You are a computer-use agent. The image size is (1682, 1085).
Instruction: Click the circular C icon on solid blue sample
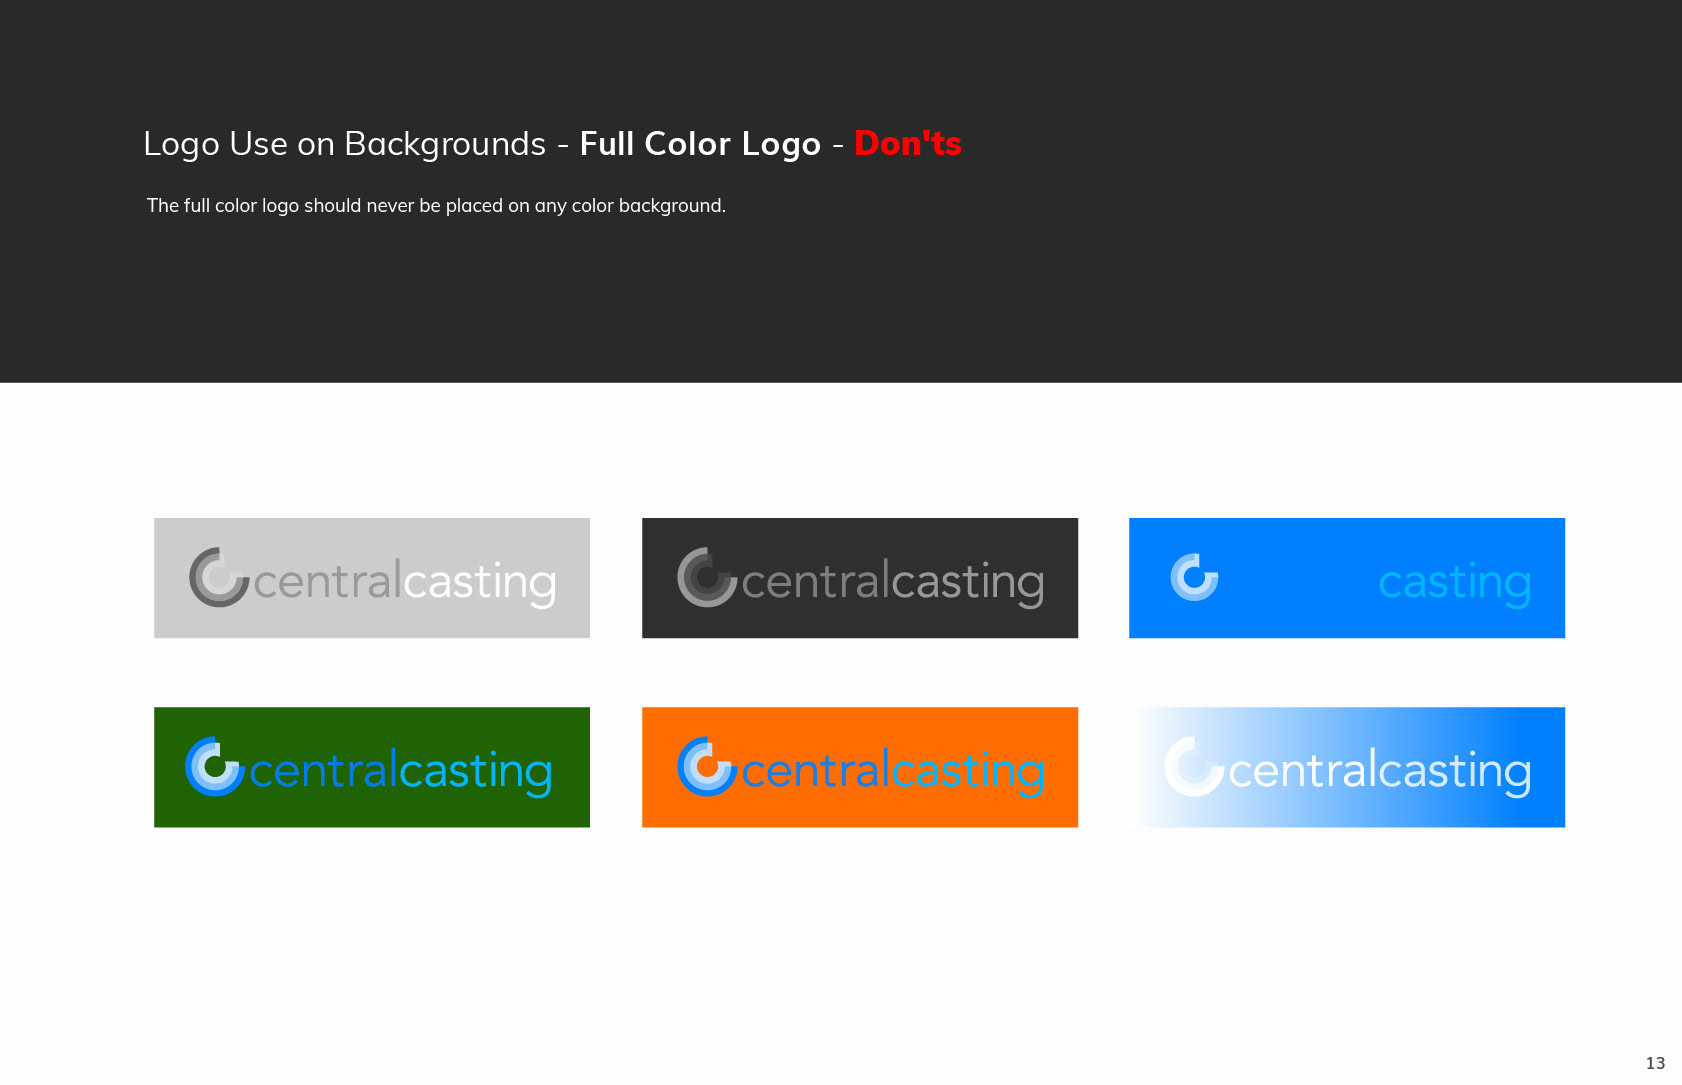coord(1194,578)
